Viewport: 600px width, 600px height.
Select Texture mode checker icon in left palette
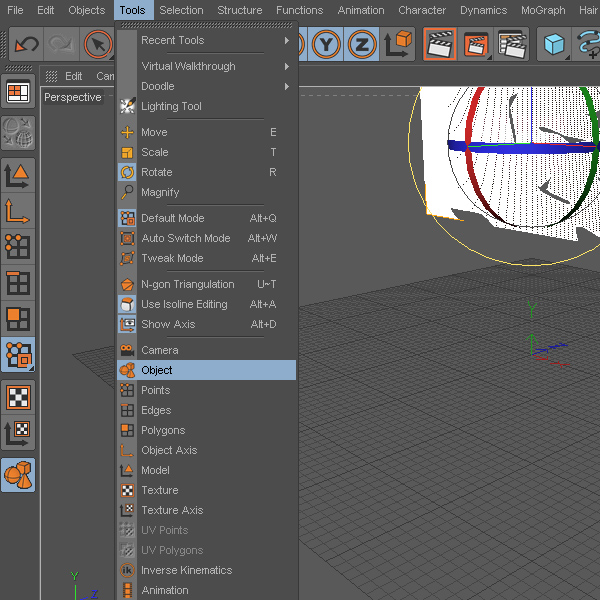point(18,397)
